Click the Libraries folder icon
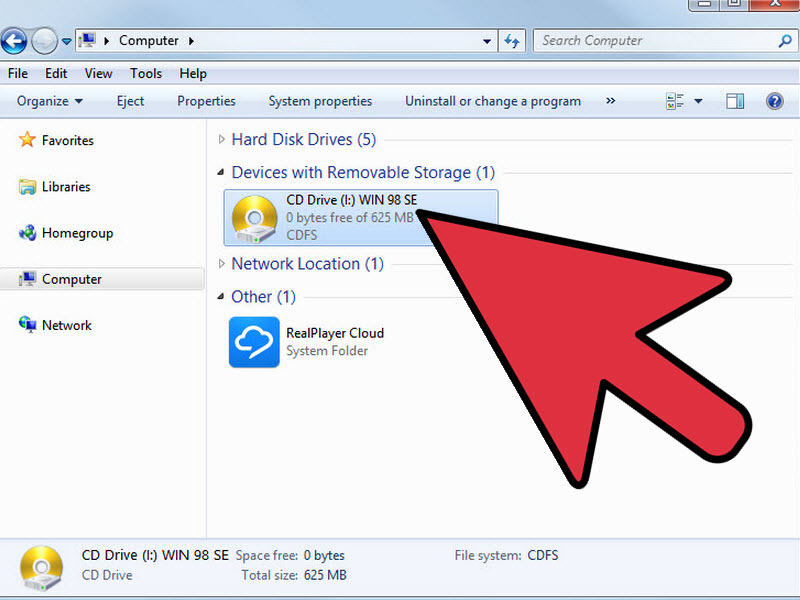The image size is (800, 600). point(27,187)
